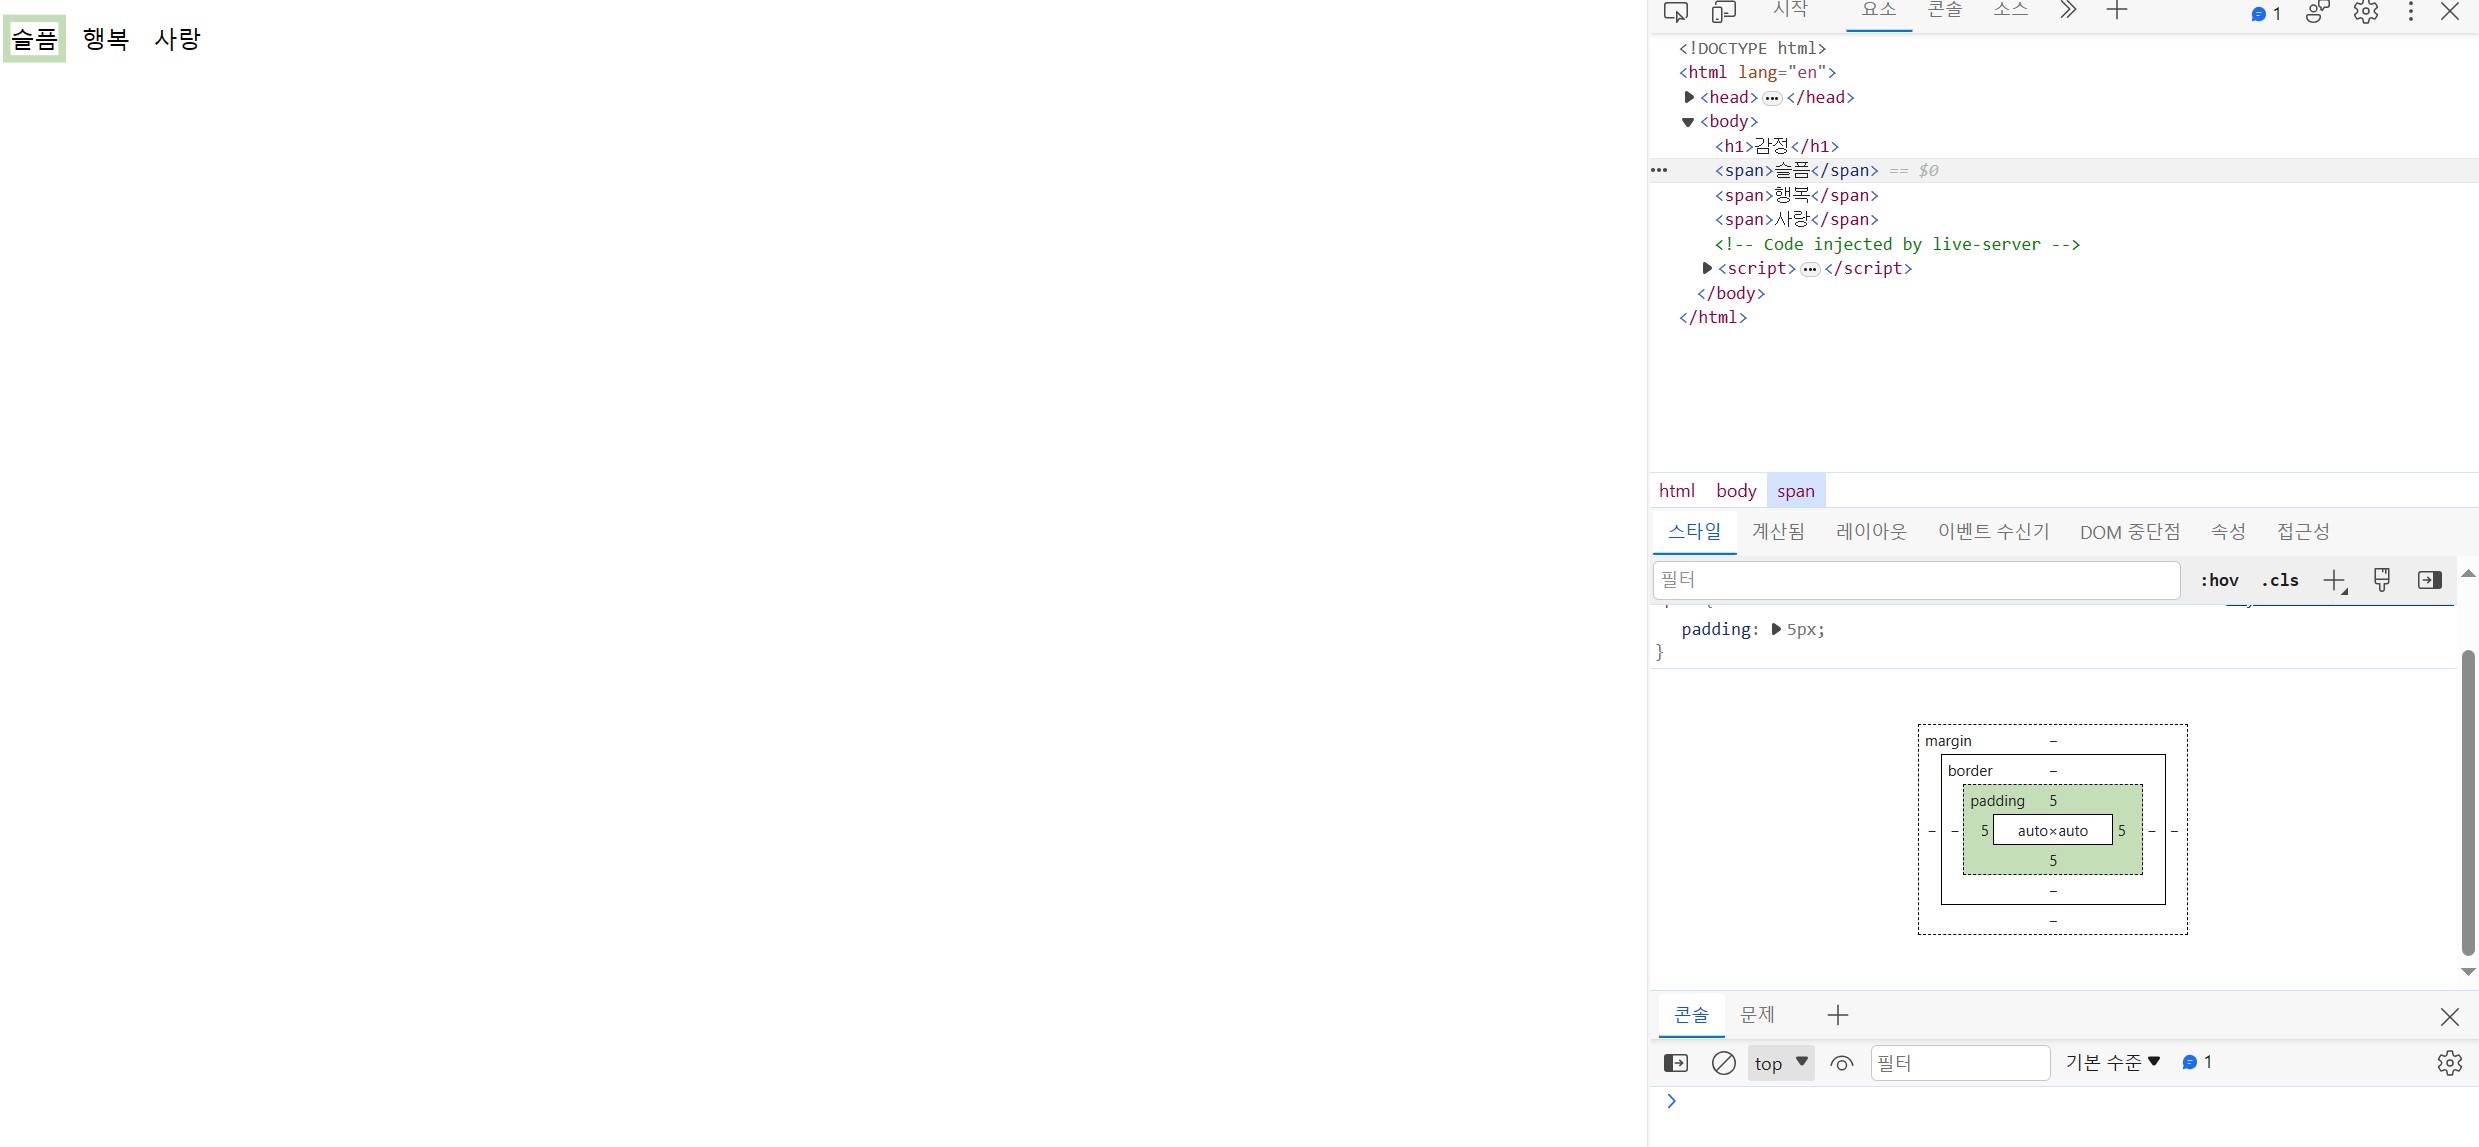This screenshot has height=1147, width=2479.
Task: Open the 속성 pane tab
Action: point(2228,532)
